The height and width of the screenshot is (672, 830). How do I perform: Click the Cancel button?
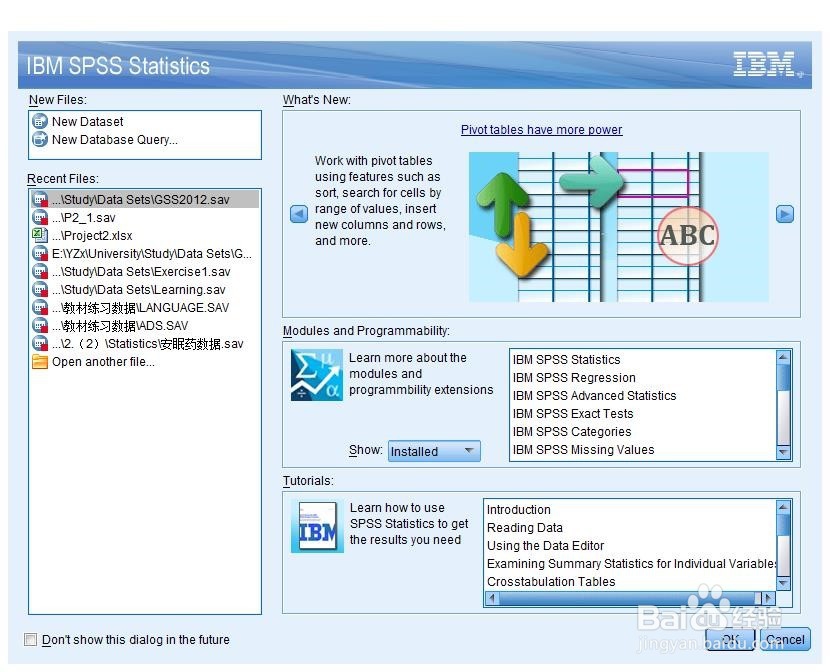[785, 640]
